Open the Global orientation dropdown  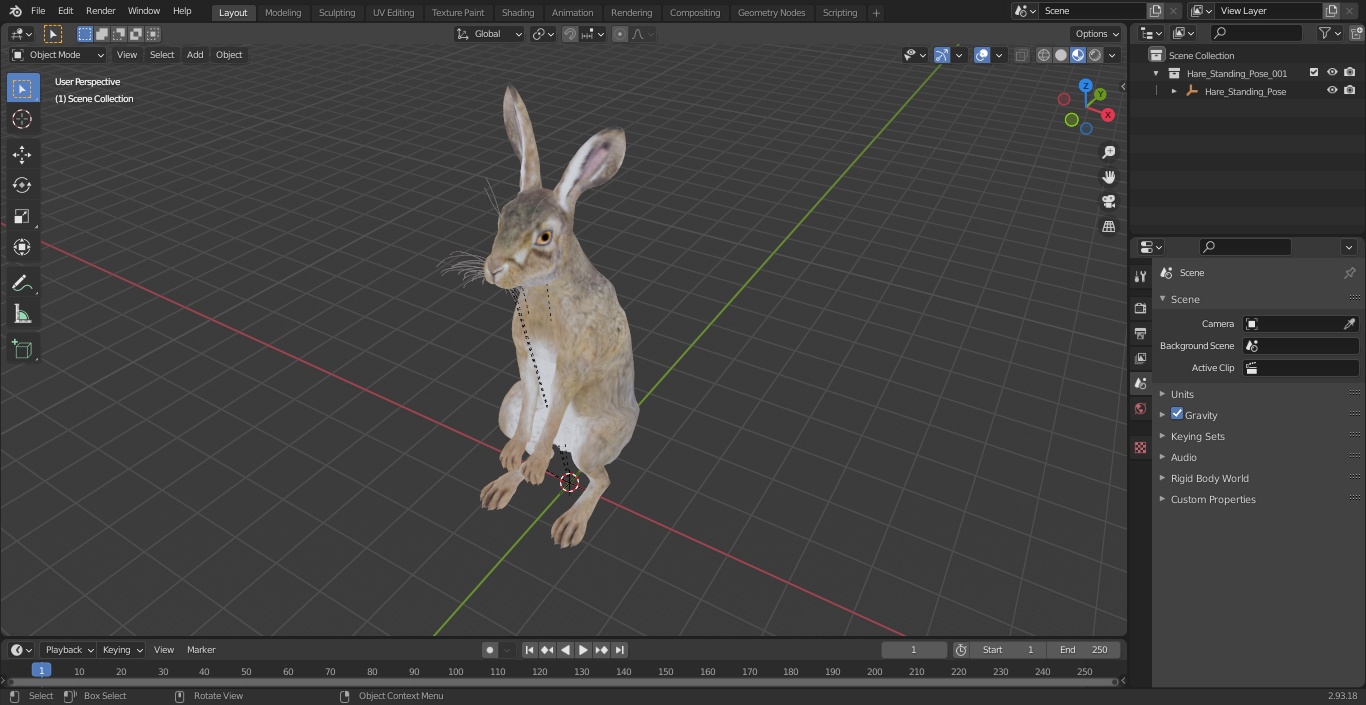490,34
